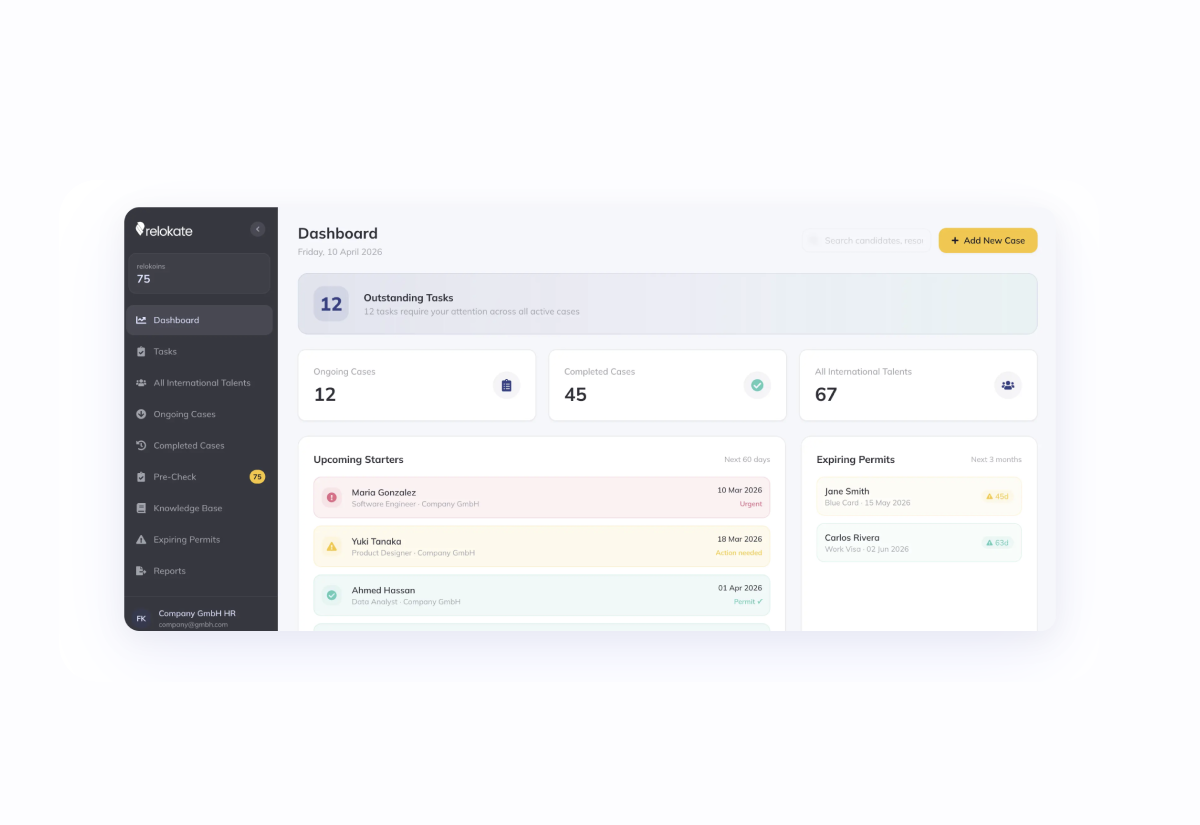Click the Permit ✓ status label
The image size is (1200, 825).
[748, 602]
